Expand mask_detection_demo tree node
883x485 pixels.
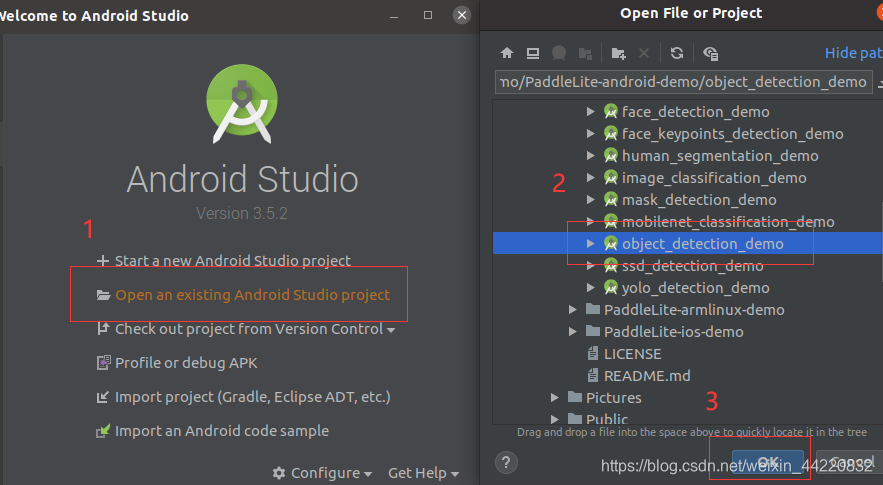[x=590, y=199]
